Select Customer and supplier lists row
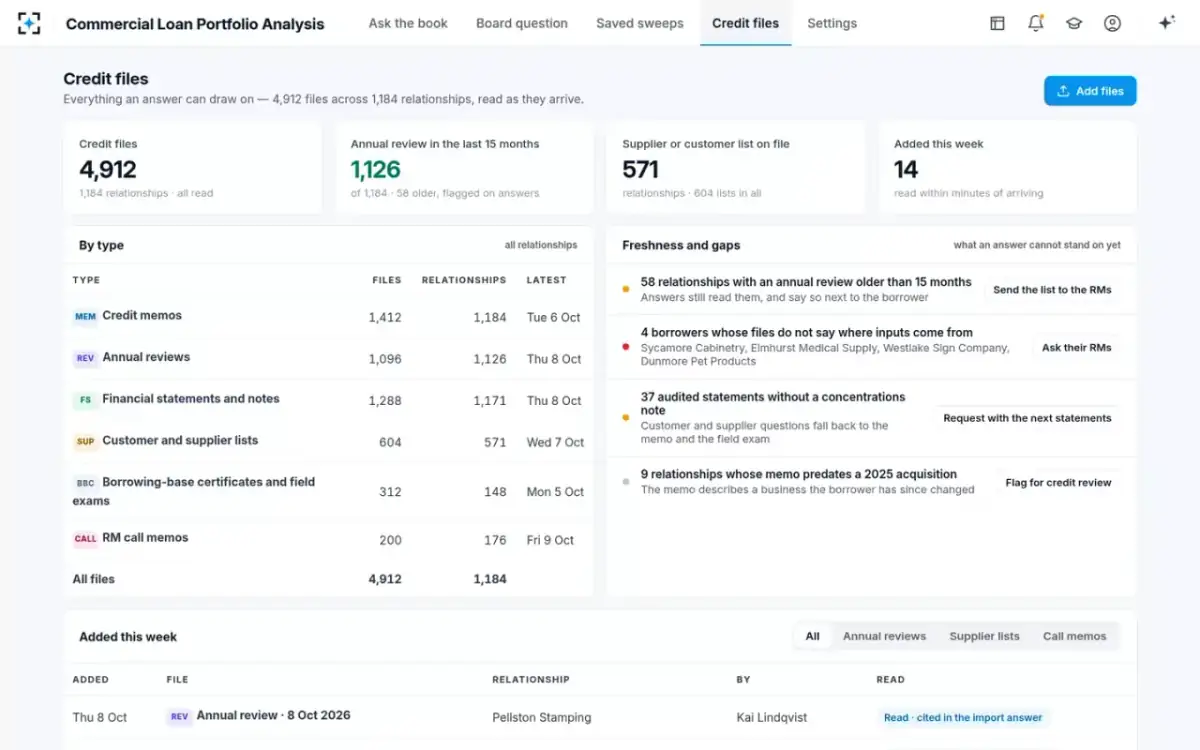The image size is (1200, 750). (328, 441)
